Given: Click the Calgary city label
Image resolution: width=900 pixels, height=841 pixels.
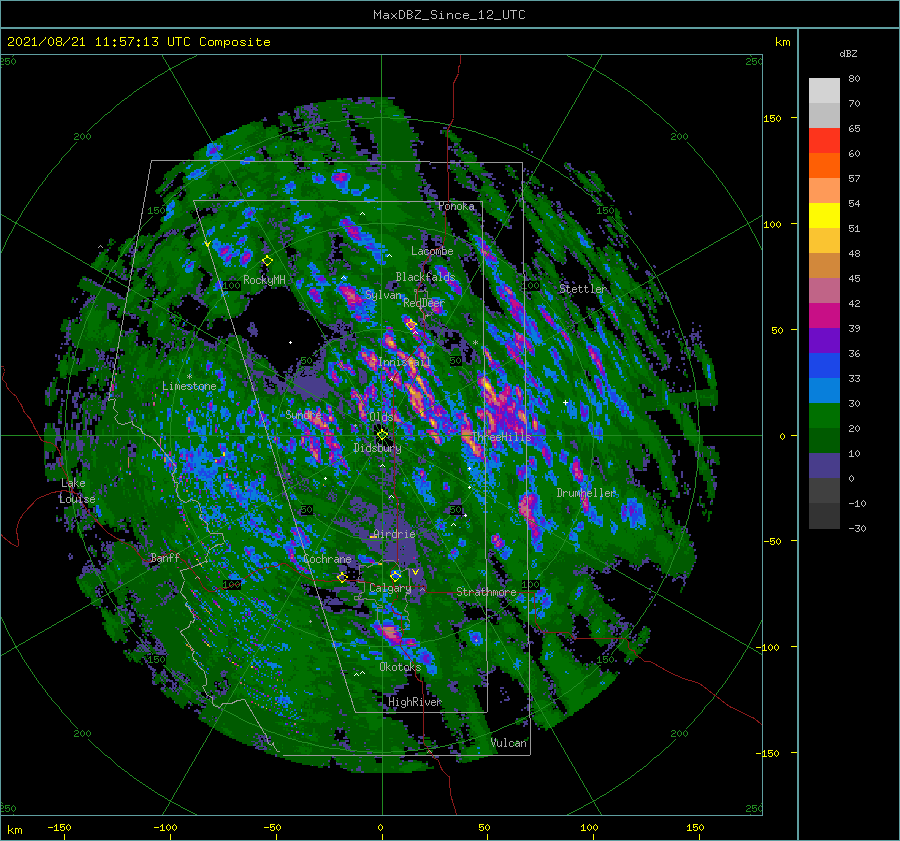Looking at the screenshot, I should 390,588.
